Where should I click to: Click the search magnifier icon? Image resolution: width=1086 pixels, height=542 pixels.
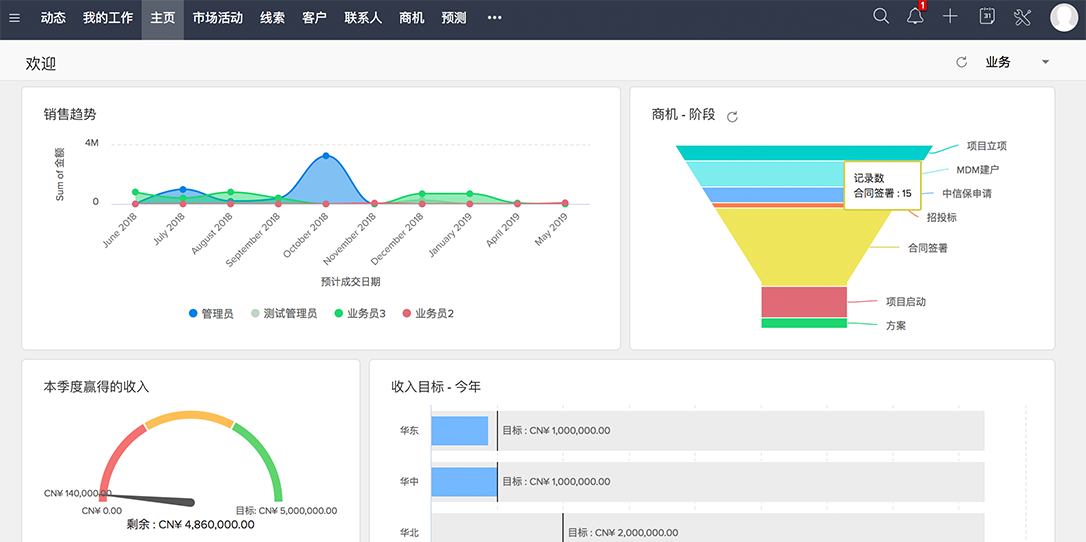pyautogui.click(x=881, y=16)
